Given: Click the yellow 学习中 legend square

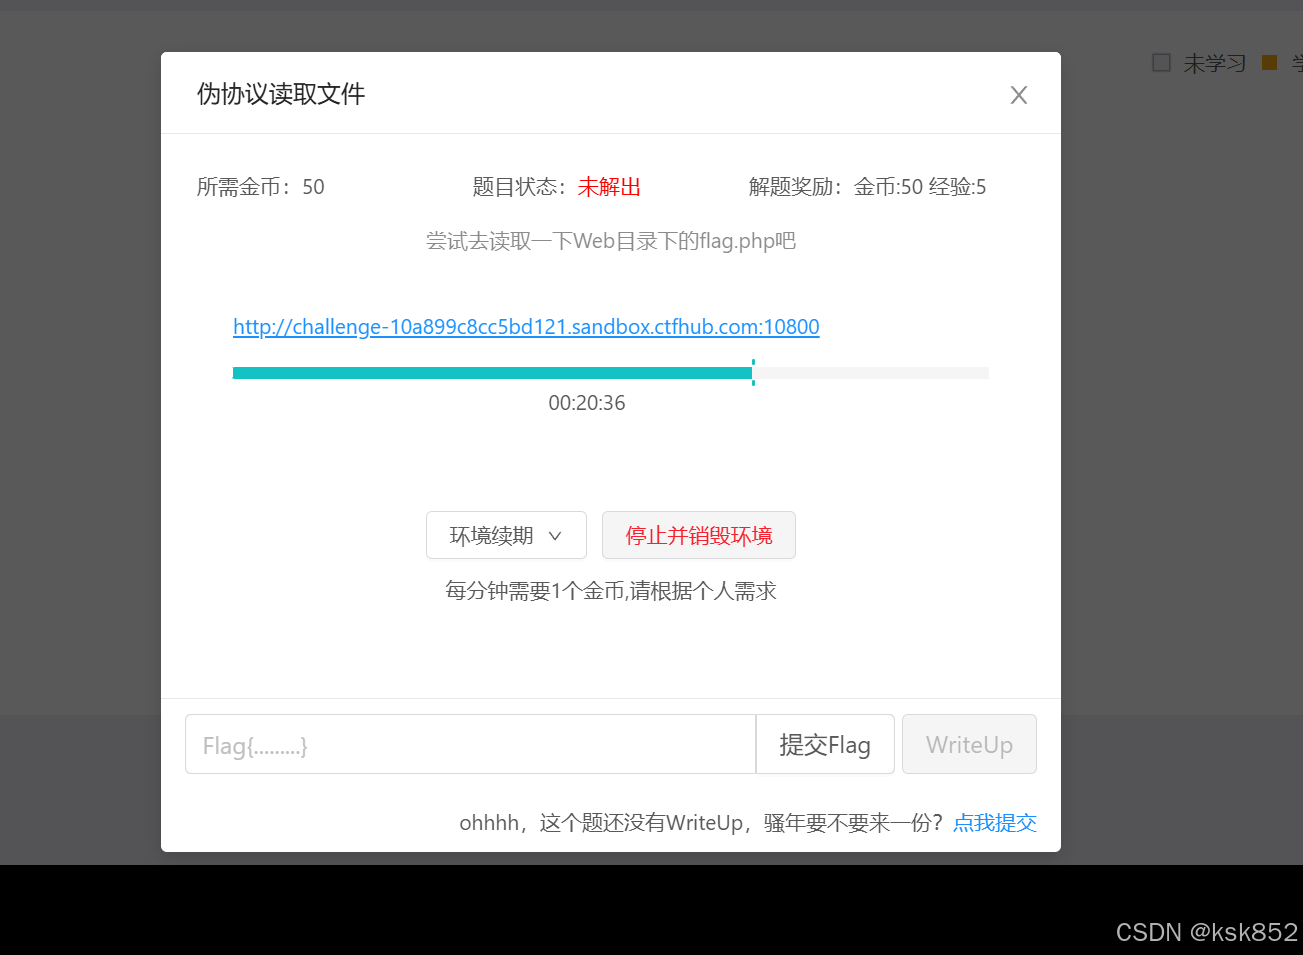Looking at the screenshot, I should (x=1269, y=62).
